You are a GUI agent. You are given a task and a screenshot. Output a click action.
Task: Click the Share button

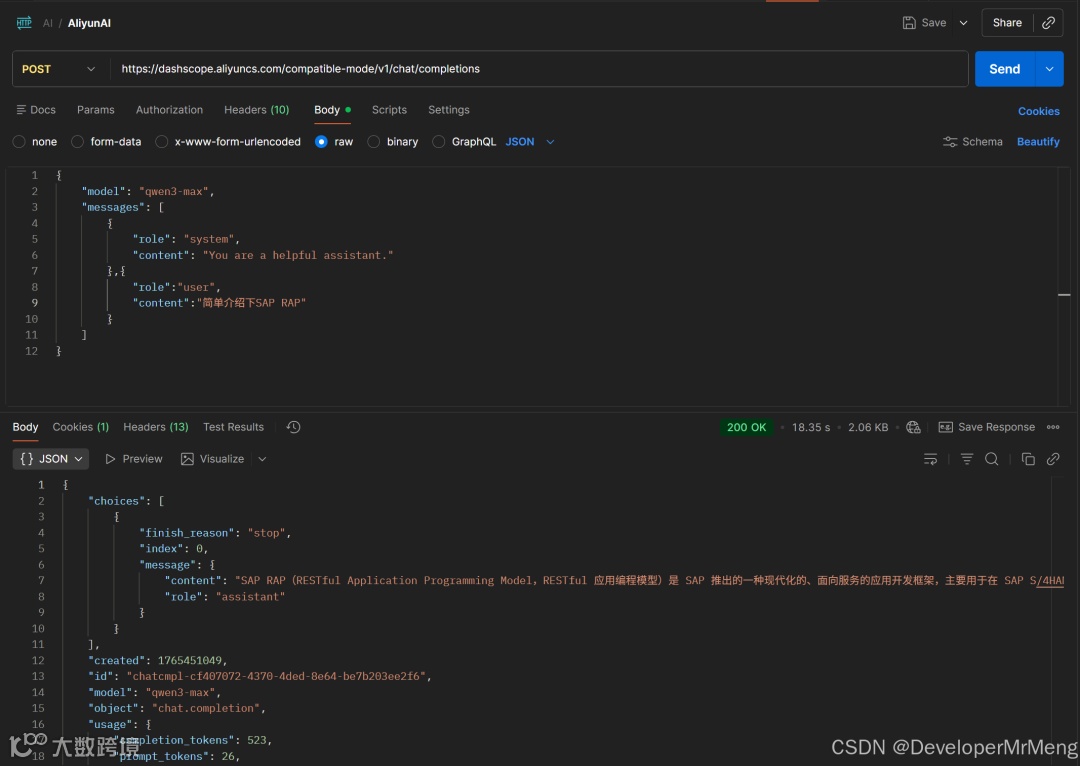point(1007,23)
